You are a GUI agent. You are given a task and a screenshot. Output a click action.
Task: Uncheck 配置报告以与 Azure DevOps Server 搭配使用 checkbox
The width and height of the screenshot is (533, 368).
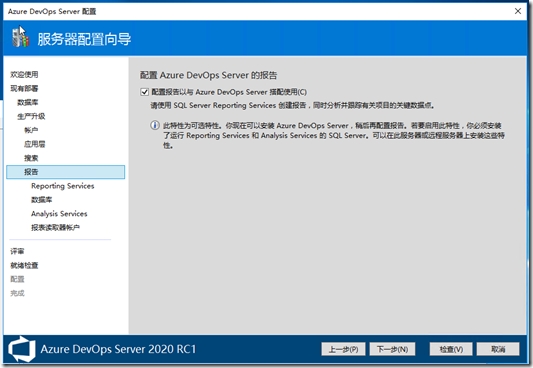[144, 92]
